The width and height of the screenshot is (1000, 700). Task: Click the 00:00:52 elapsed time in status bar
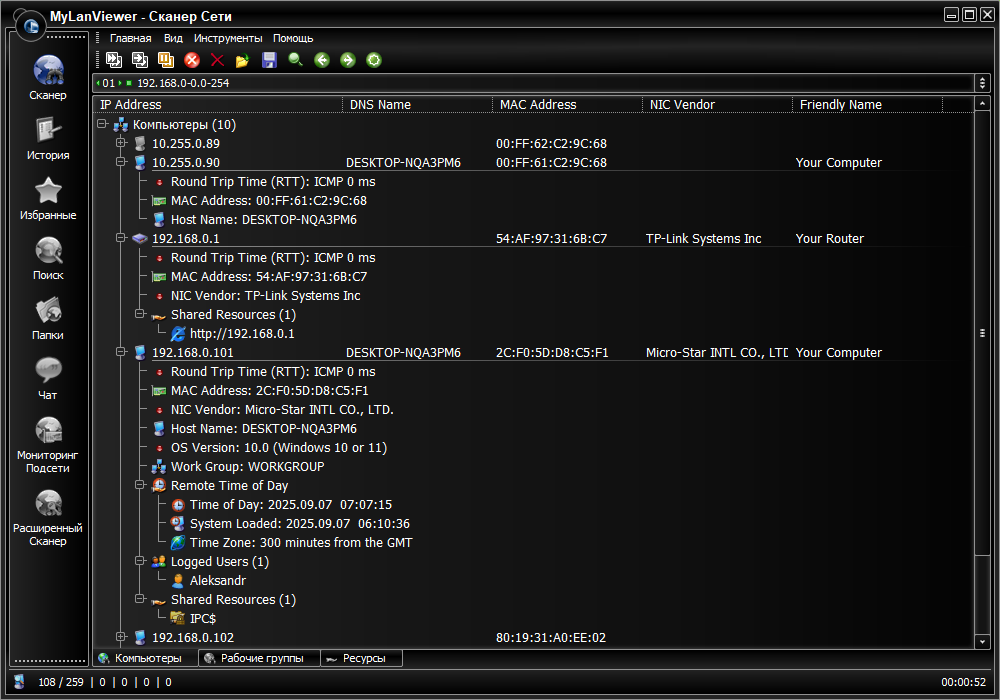(964, 682)
